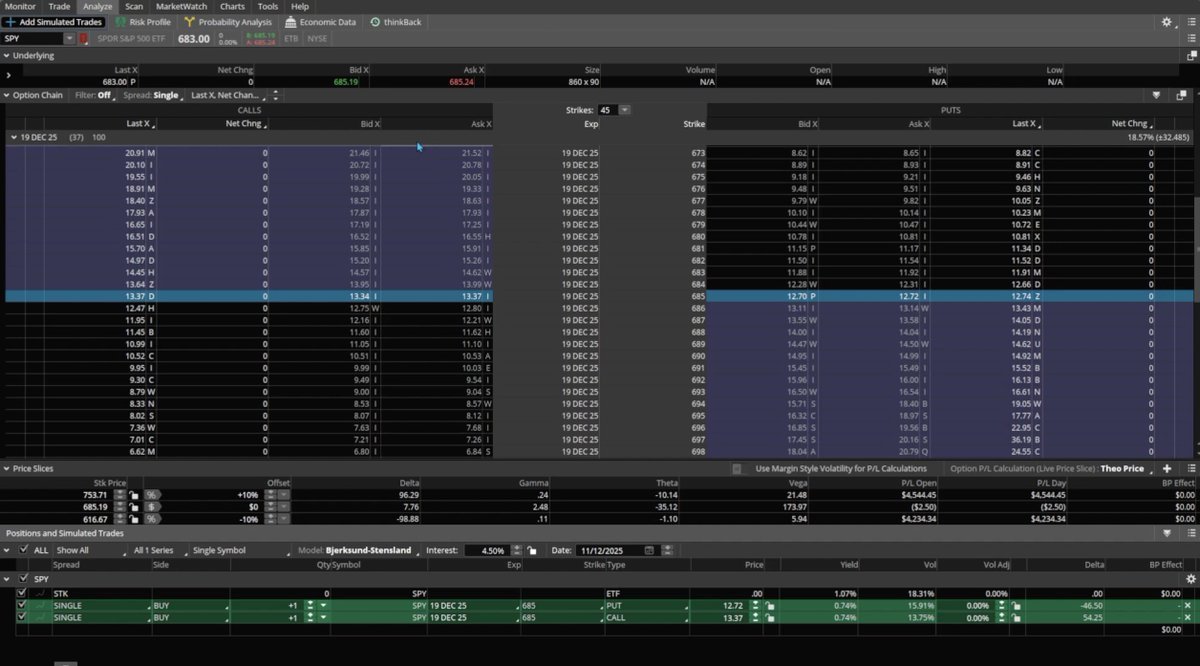
Task: Click the percent tag on the -10% slice
Action: pos(153,519)
